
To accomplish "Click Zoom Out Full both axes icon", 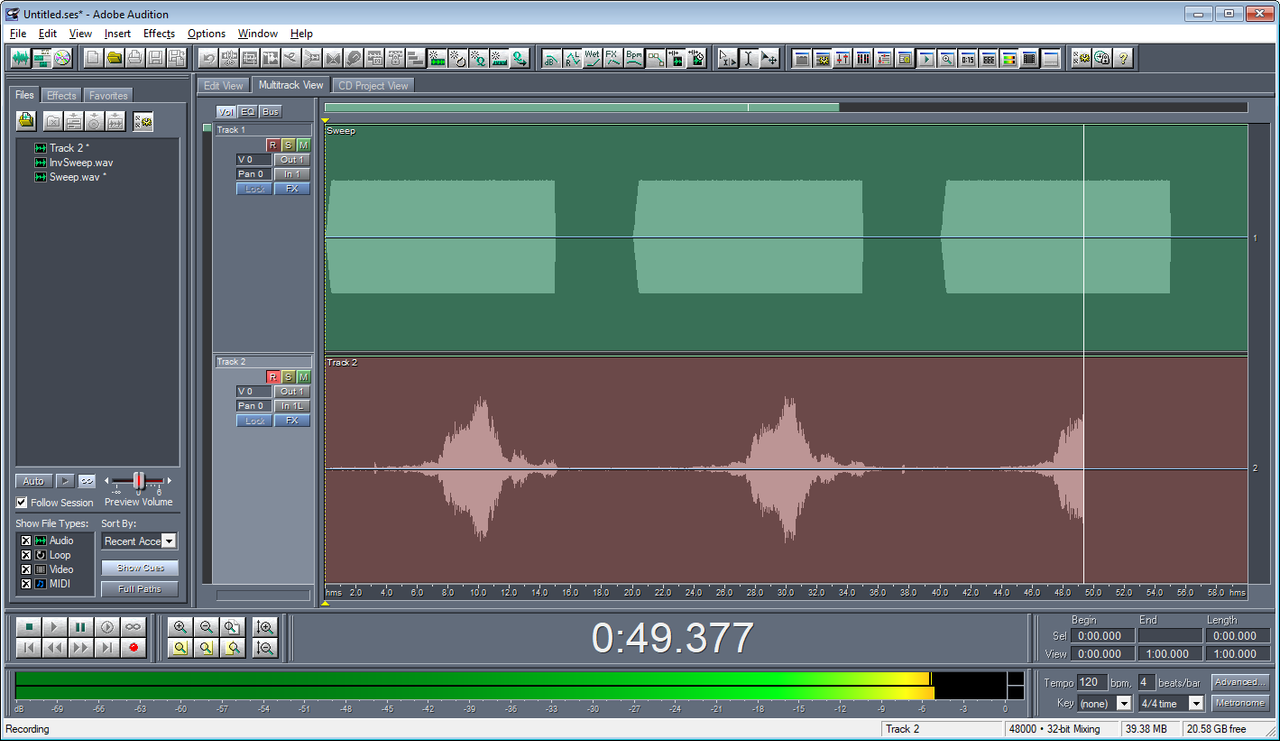I will tap(232, 627).
